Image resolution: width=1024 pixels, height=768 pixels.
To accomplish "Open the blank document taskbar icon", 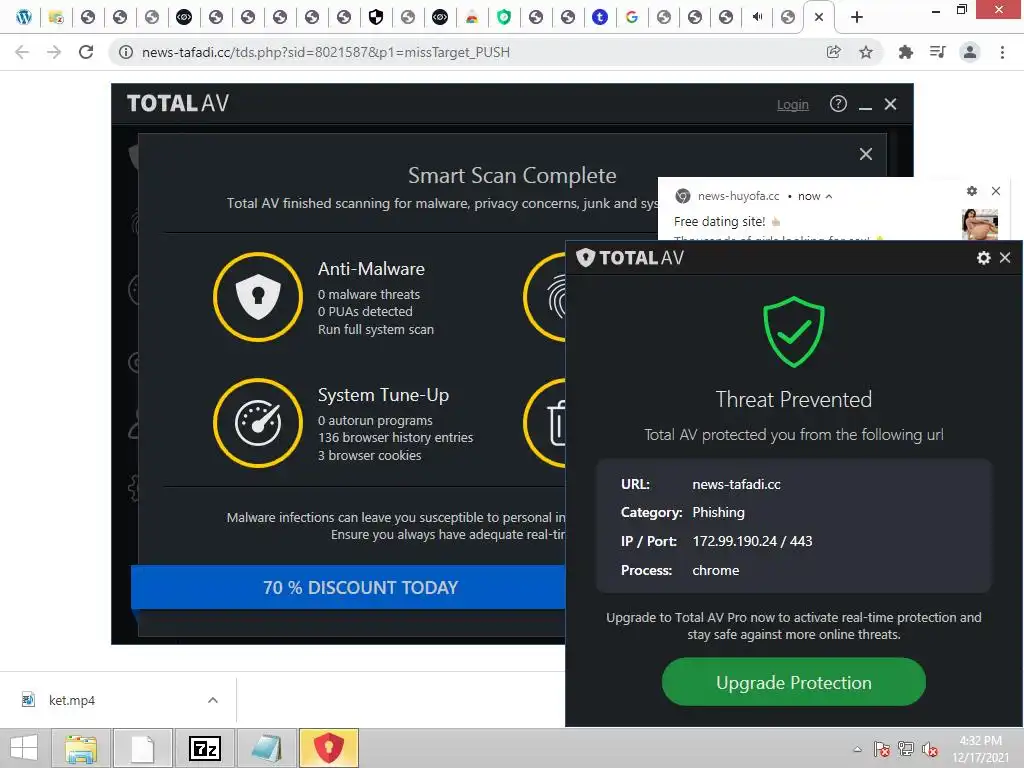I will (143, 748).
